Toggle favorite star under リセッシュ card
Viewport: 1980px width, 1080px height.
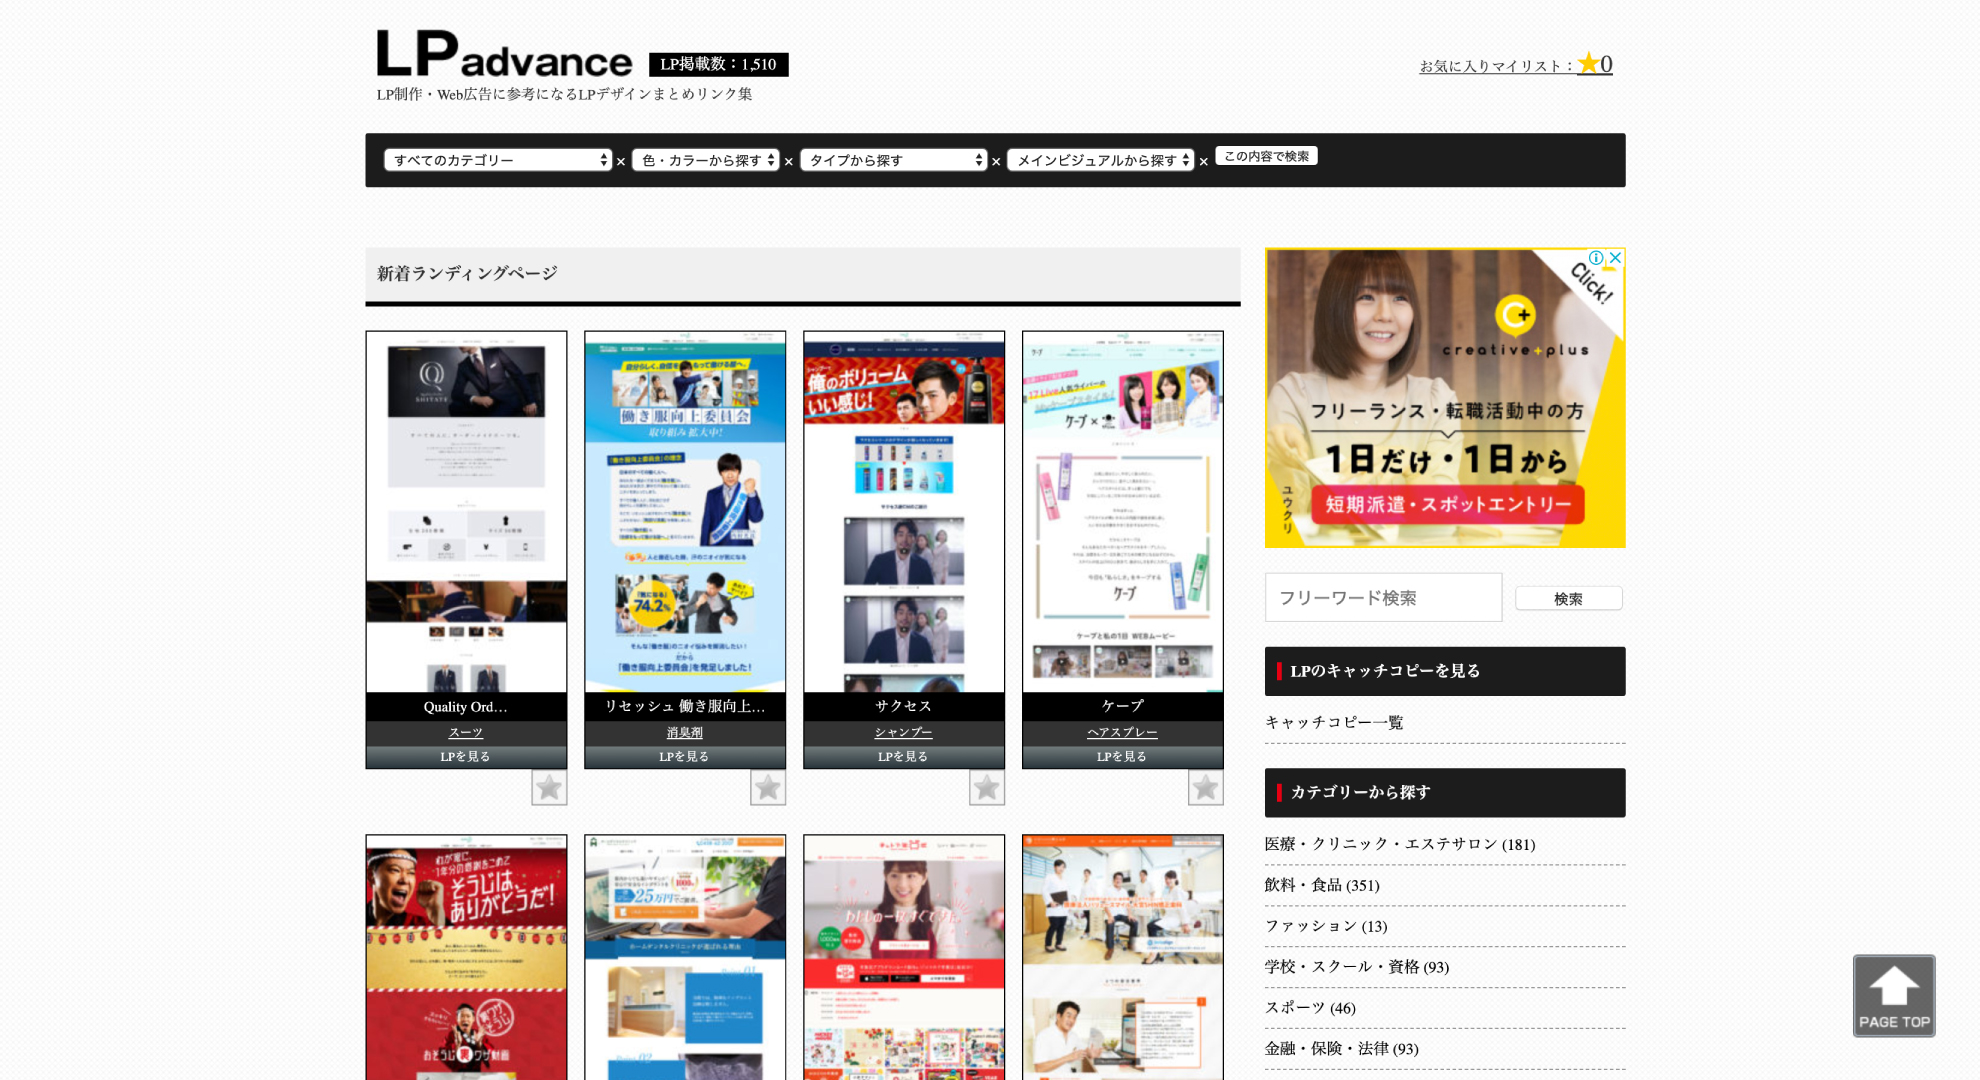768,788
